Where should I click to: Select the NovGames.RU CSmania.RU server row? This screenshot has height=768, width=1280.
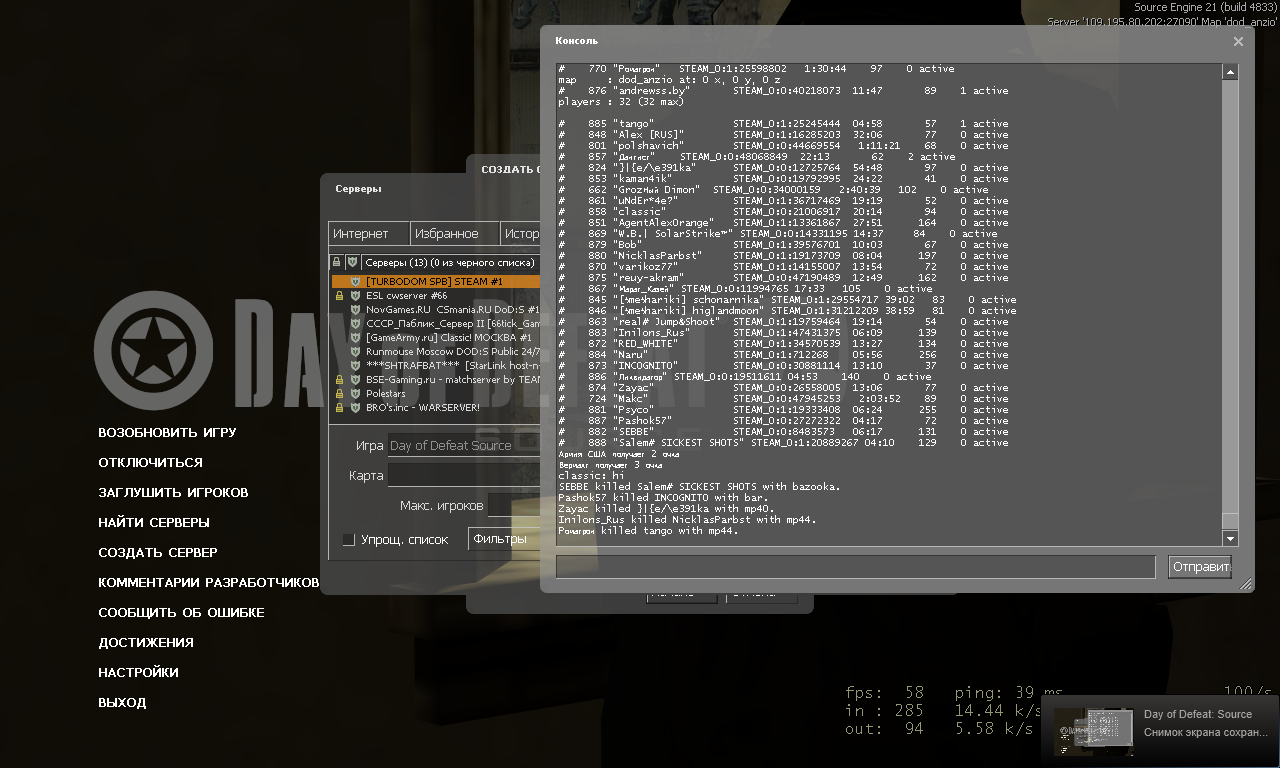click(x=436, y=310)
